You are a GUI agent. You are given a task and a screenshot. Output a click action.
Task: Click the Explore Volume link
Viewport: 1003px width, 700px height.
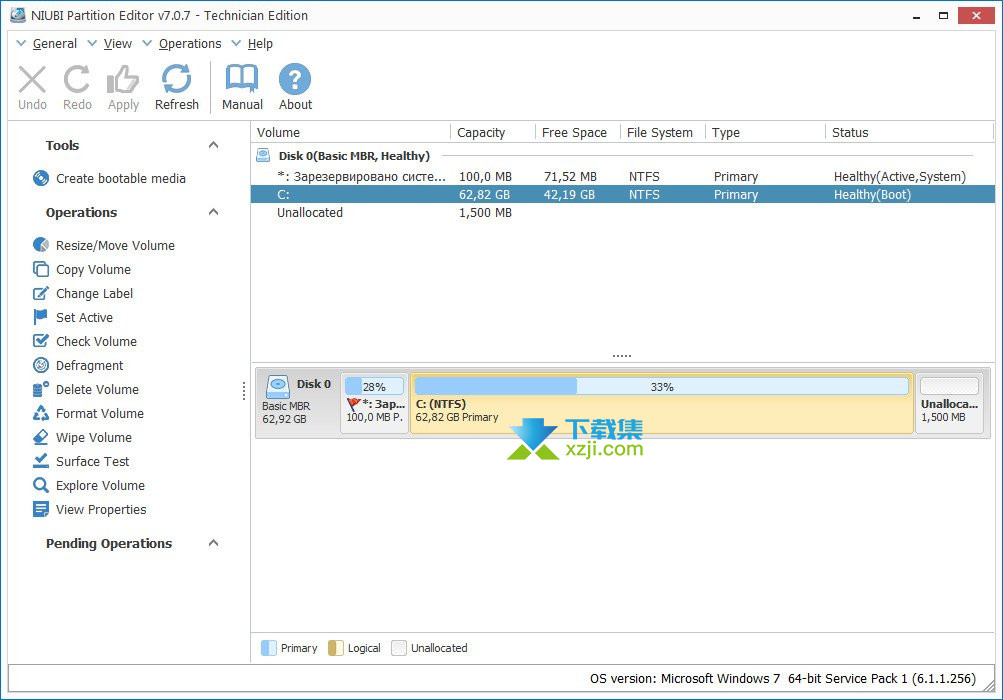tap(100, 486)
